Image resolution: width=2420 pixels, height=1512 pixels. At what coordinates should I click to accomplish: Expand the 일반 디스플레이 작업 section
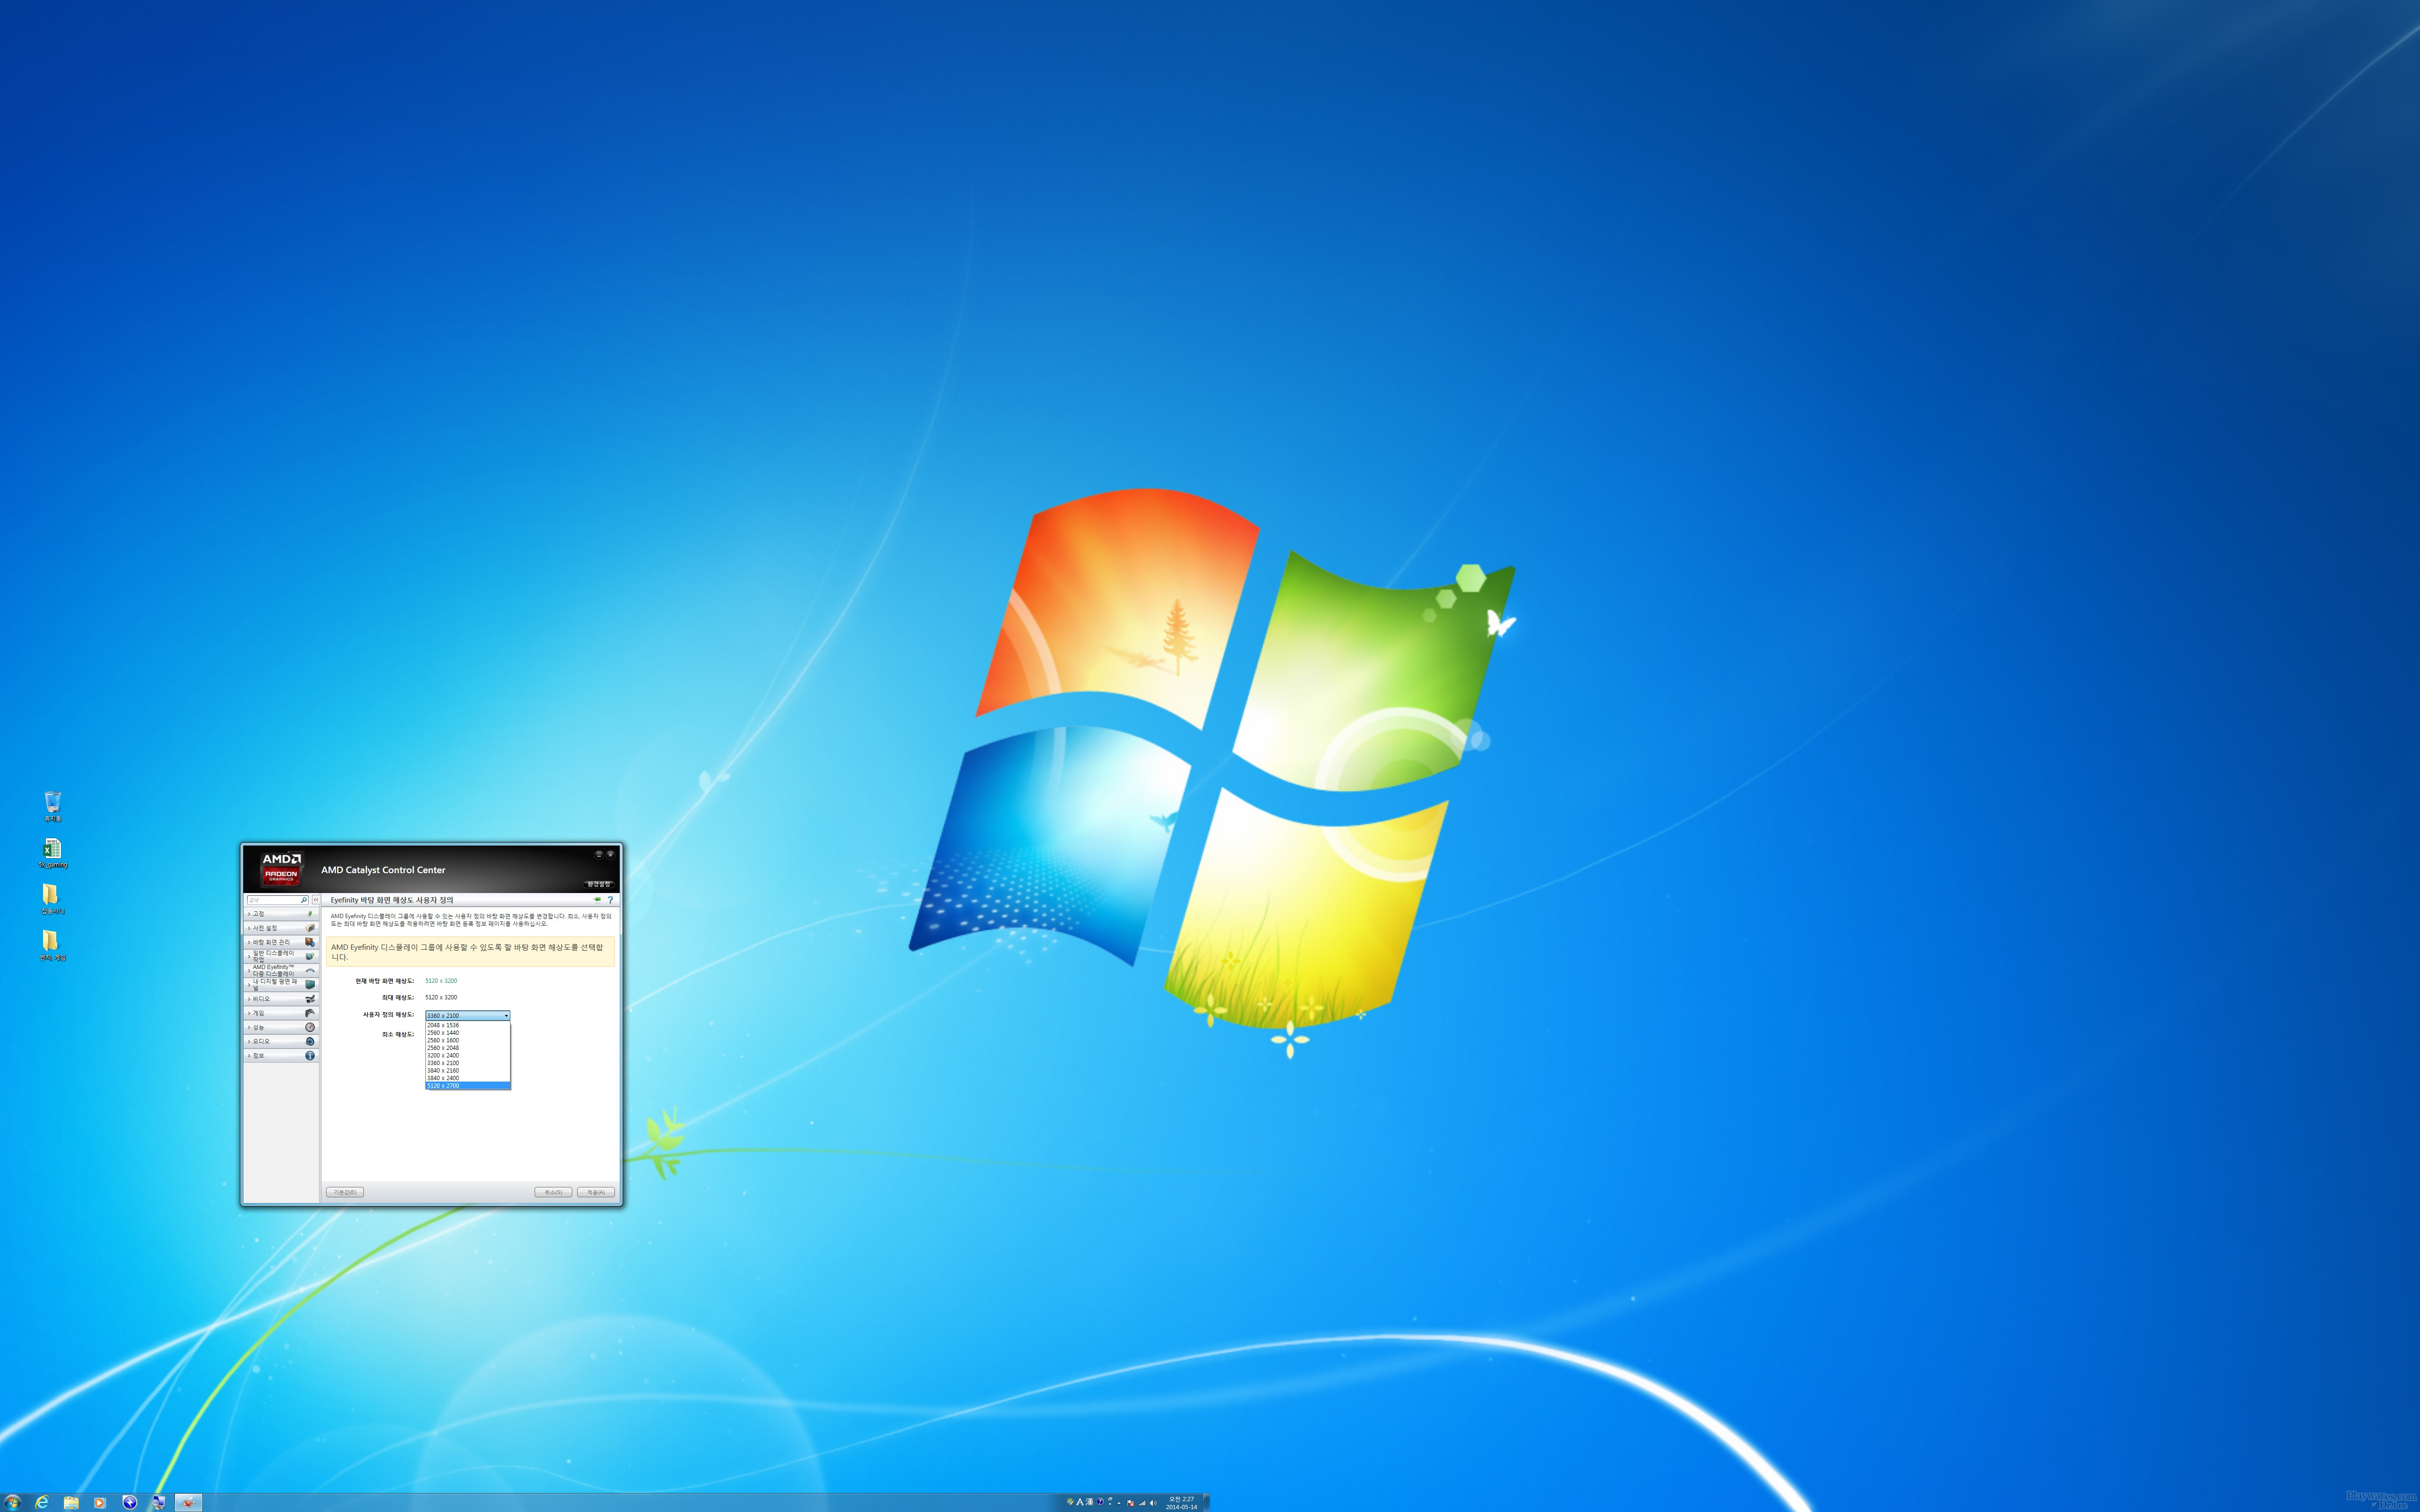tap(282, 956)
